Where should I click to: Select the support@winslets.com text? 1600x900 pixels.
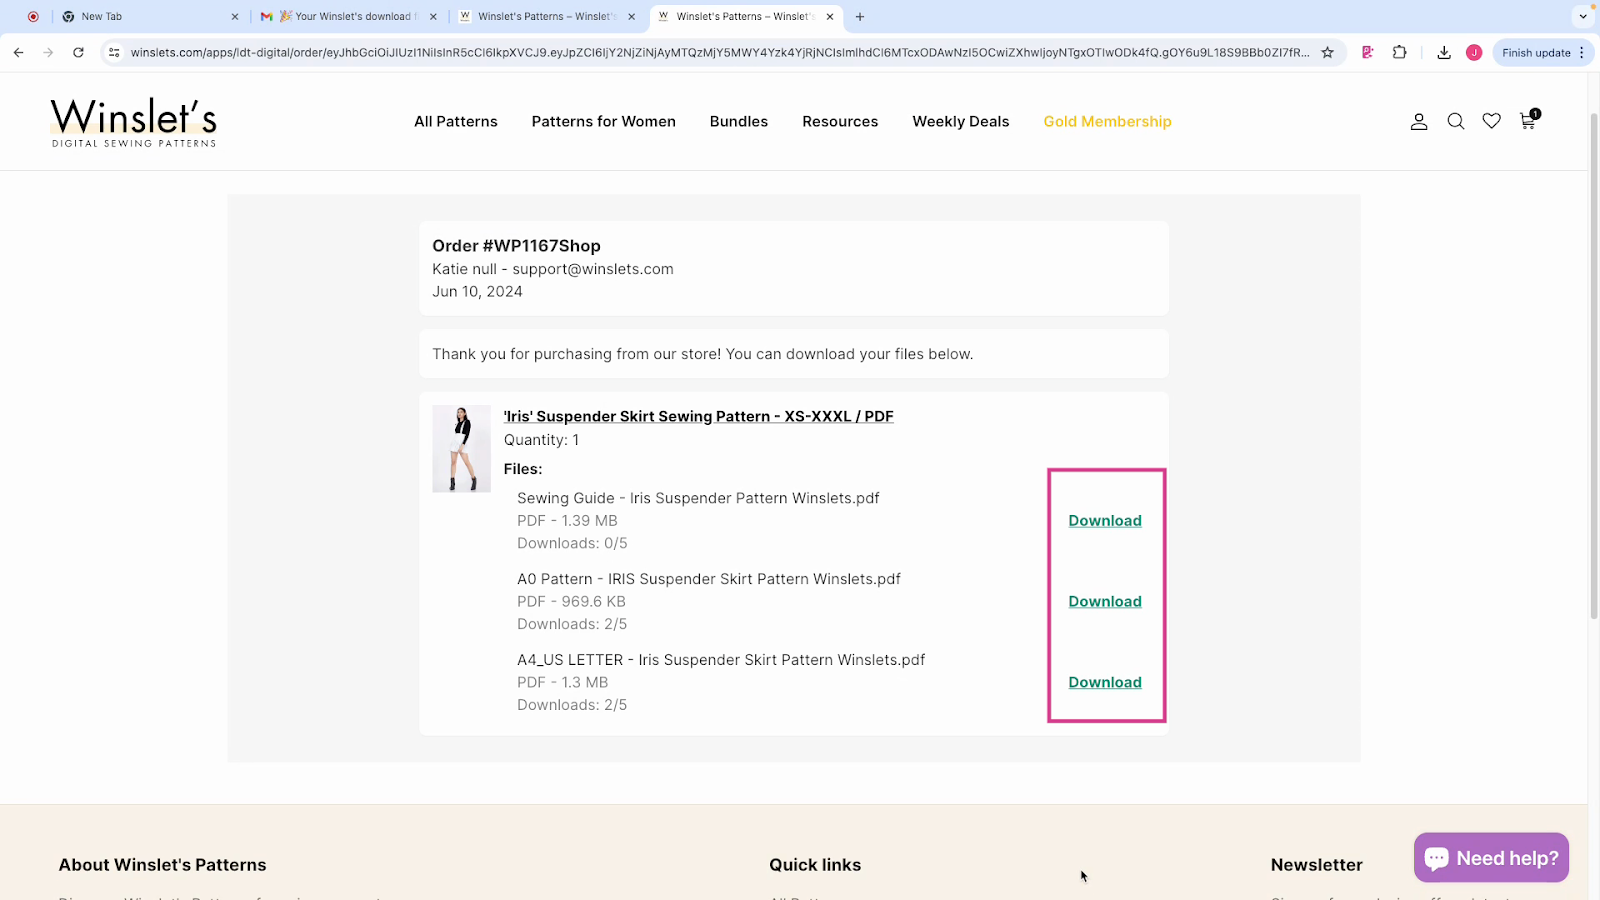tap(593, 269)
